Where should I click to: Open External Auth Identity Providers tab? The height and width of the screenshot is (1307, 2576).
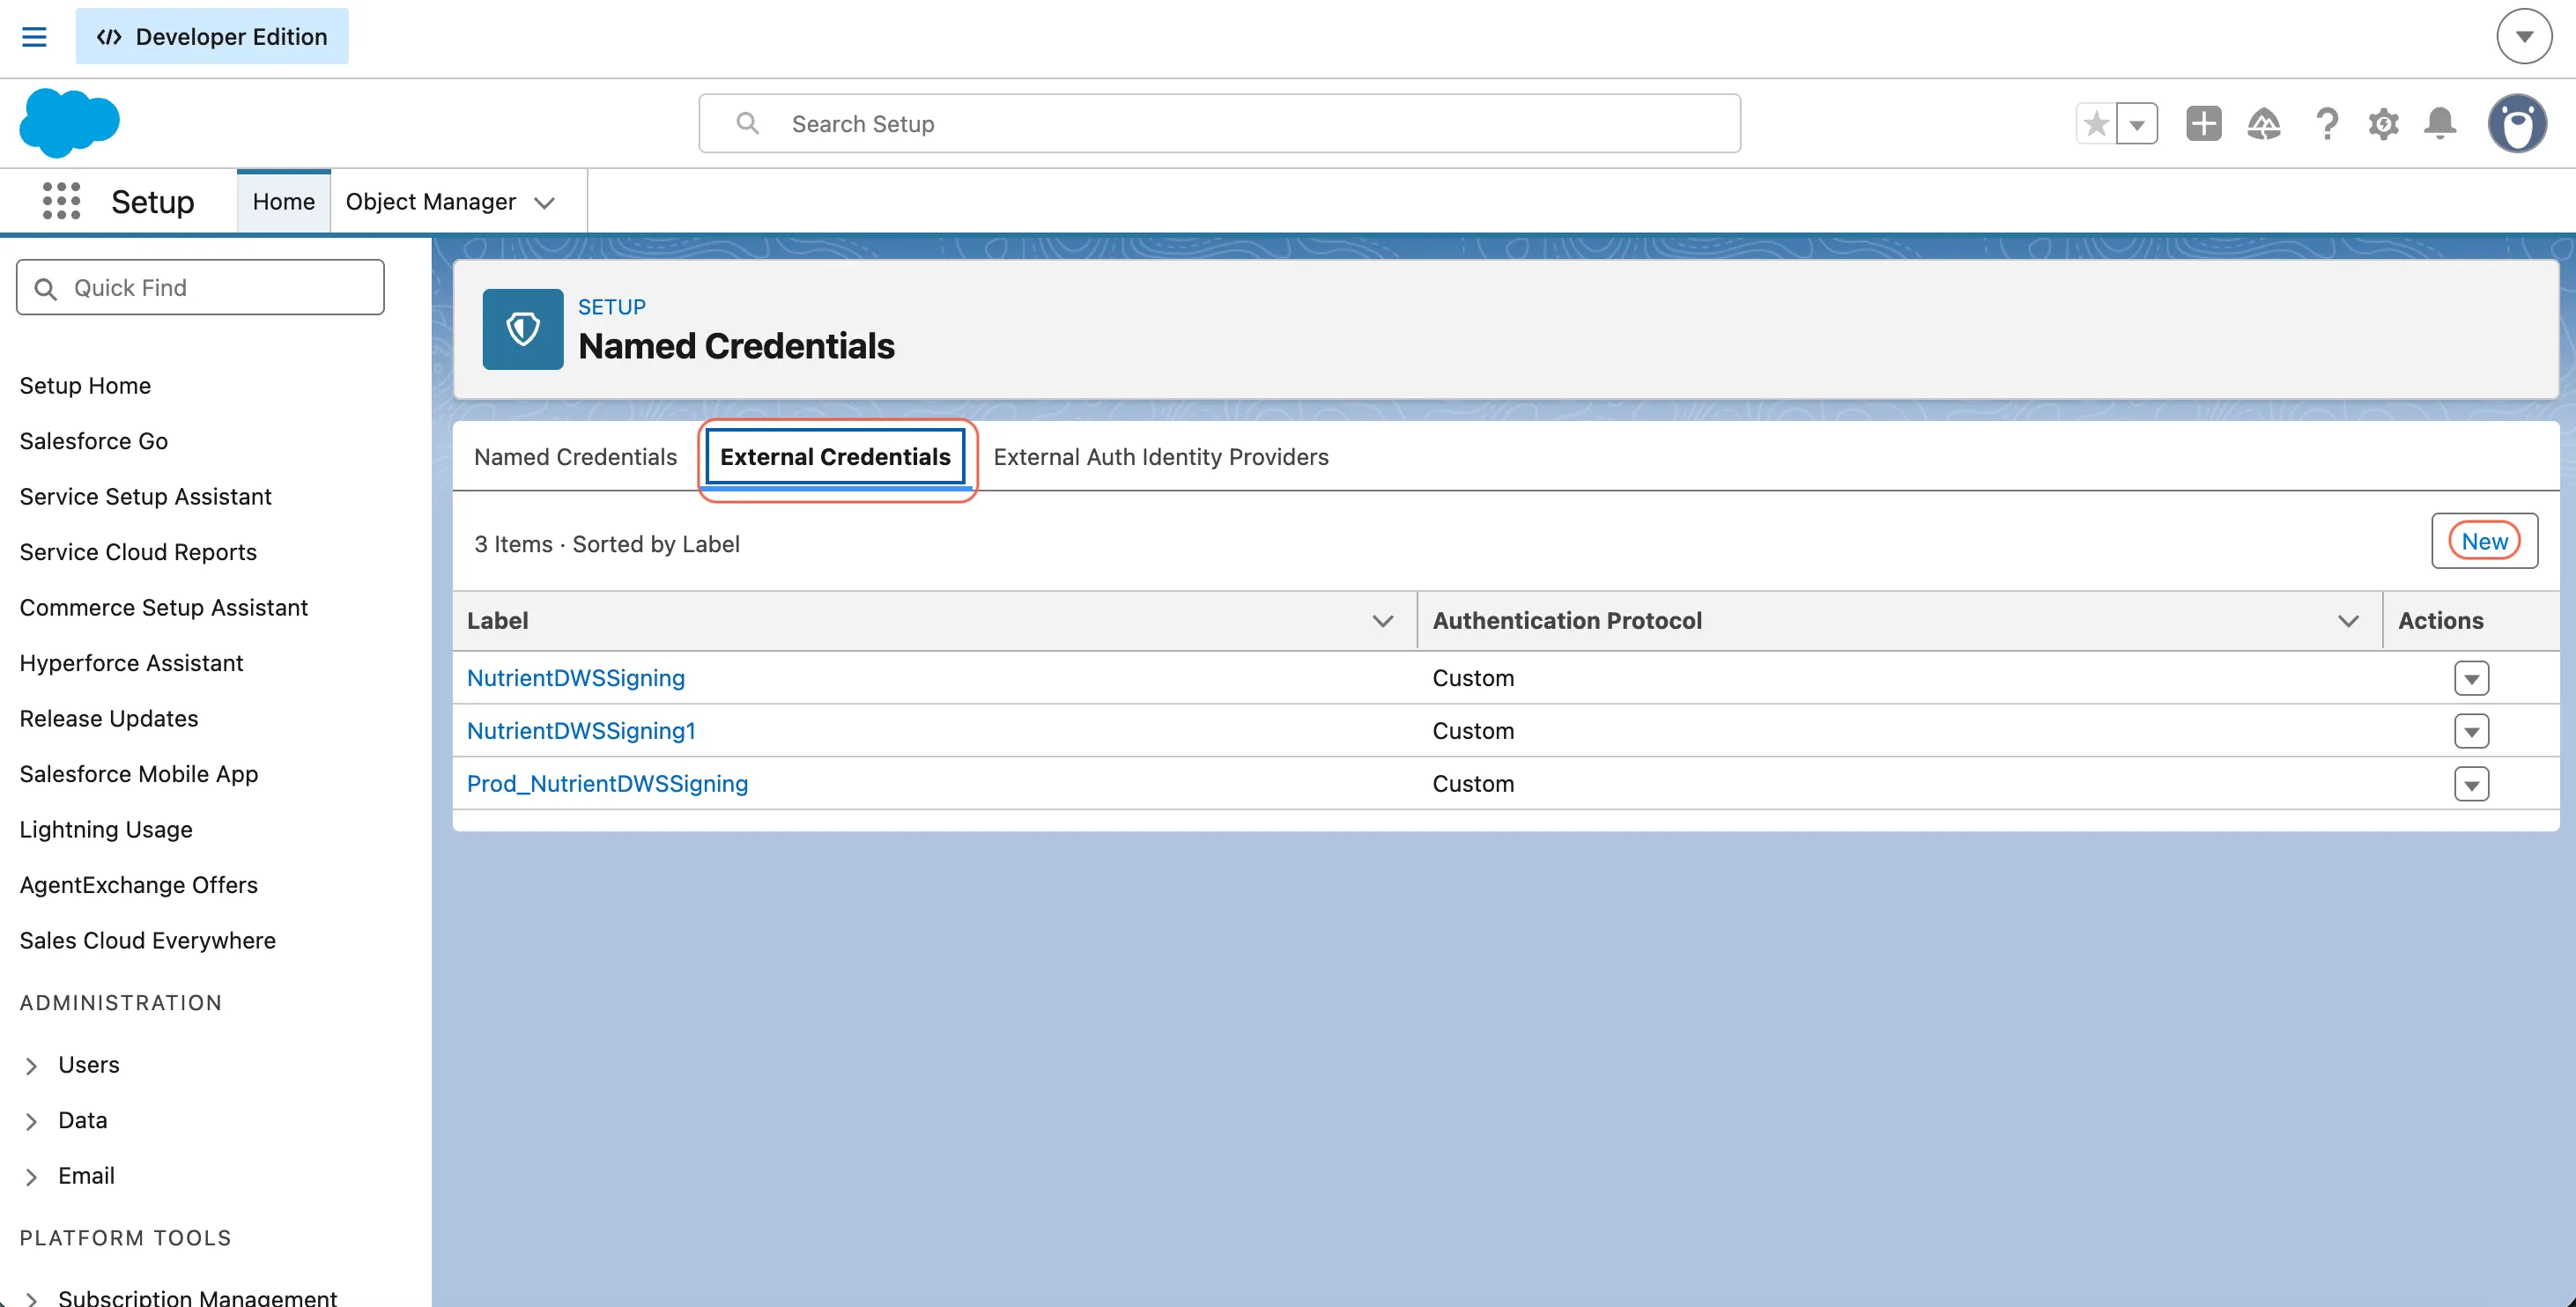1161,457
